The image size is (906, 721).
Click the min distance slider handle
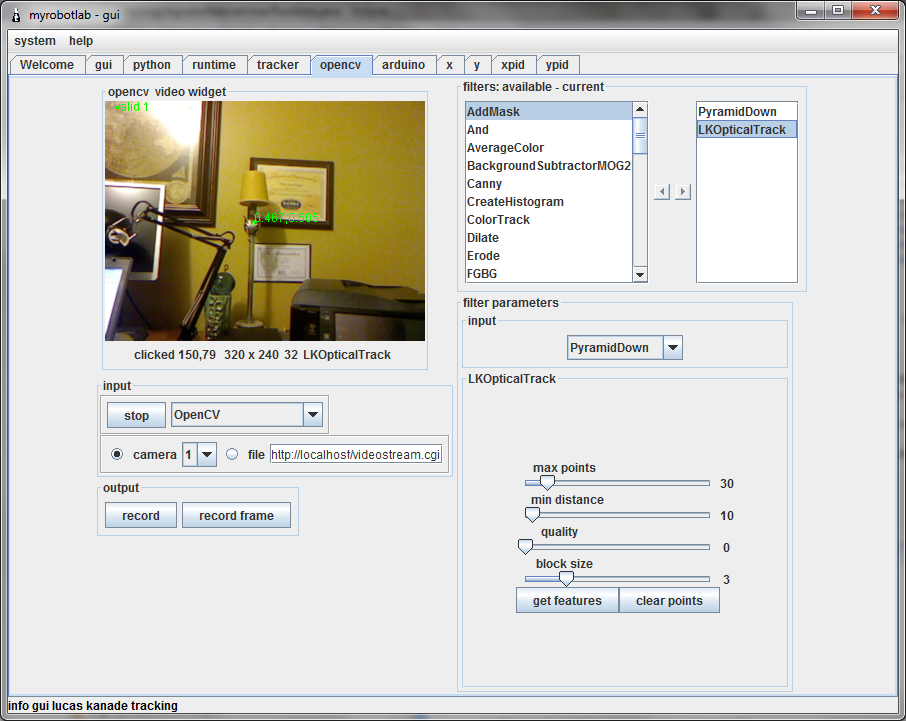click(532, 514)
